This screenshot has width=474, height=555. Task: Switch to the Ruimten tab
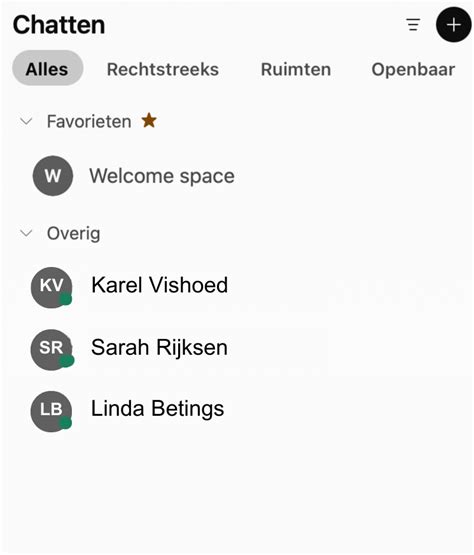(x=296, y=69)
